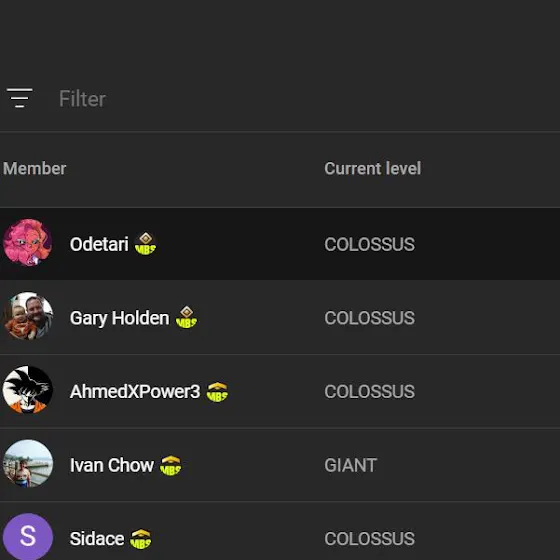Click Gary Holden's member badge icon
Viewport: 560px width, 560px height.
(186, 317)
